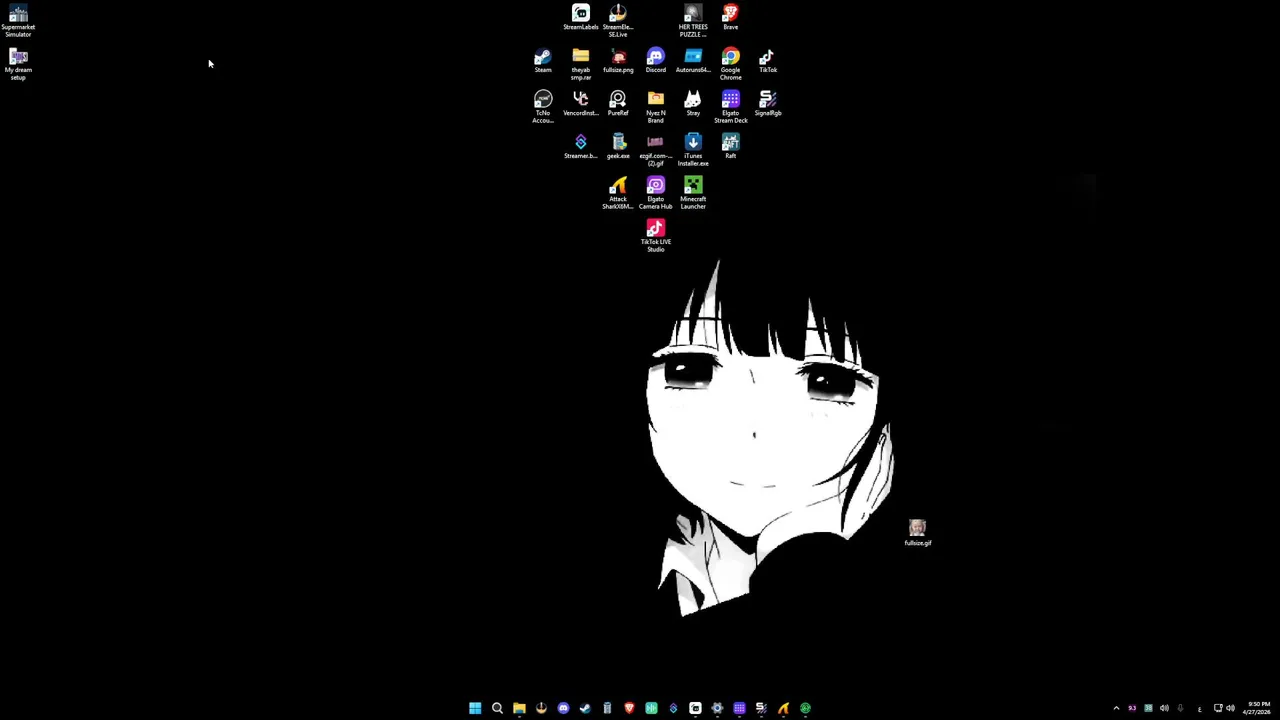This screenshot has height=720, width=1280.
Task: Select the VencordInstaller desktop icon
Action: click(580, 104)
